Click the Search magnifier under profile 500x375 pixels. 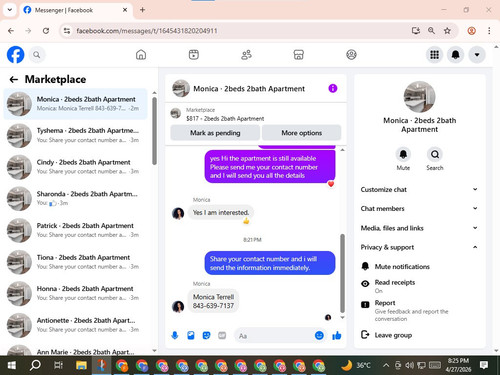(x=435, y=154)
